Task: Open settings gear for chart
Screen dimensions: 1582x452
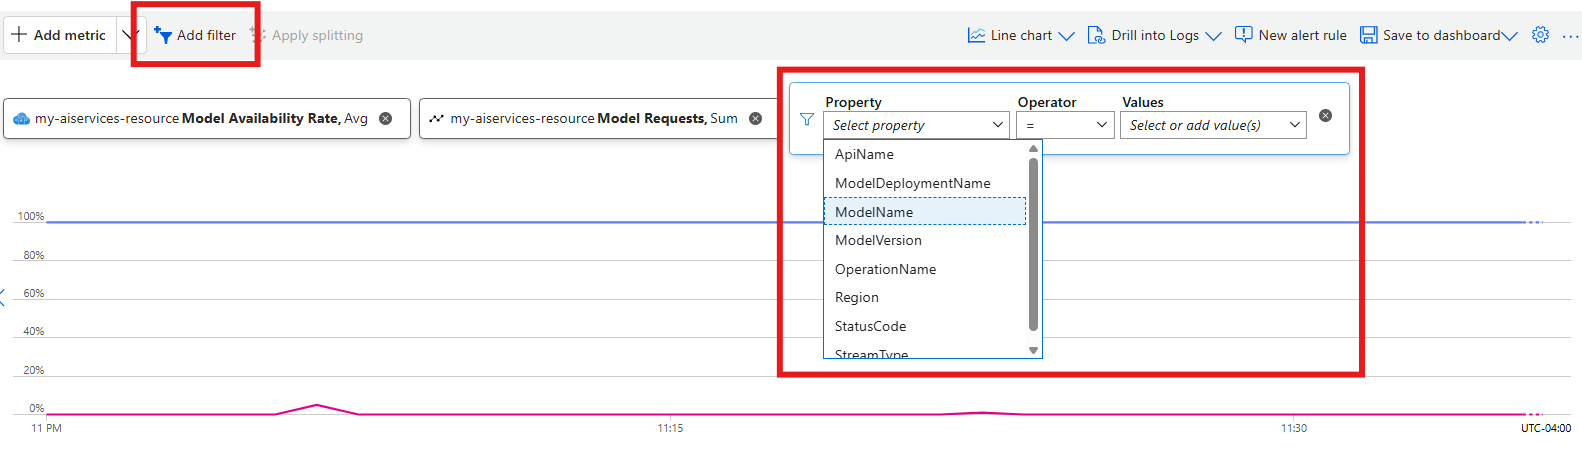Action: pos(1540,35)
